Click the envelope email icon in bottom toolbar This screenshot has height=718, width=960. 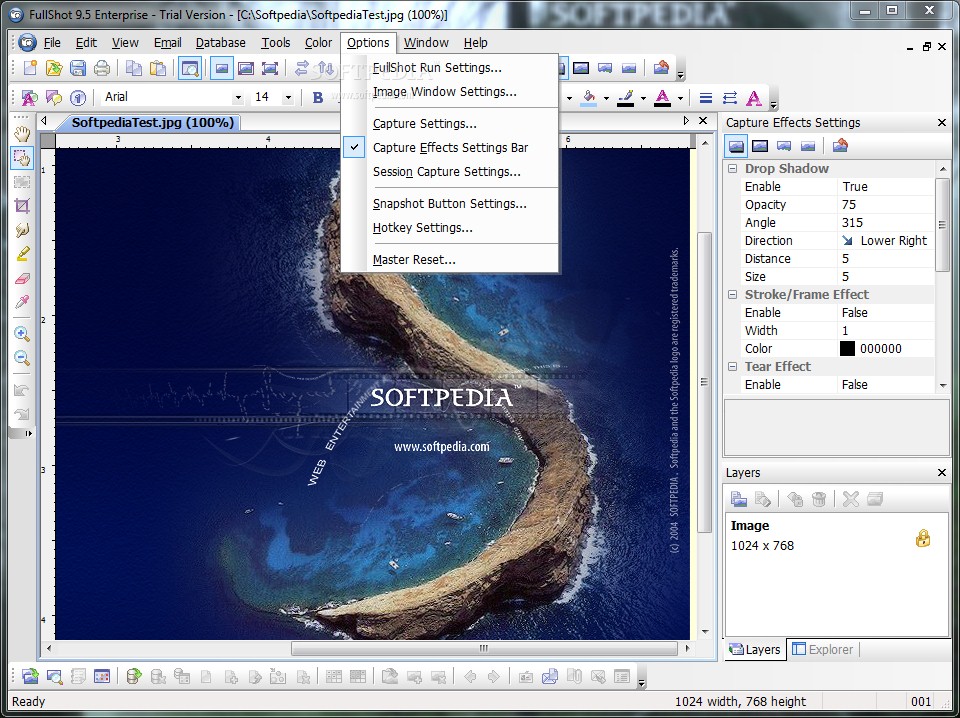550,676
